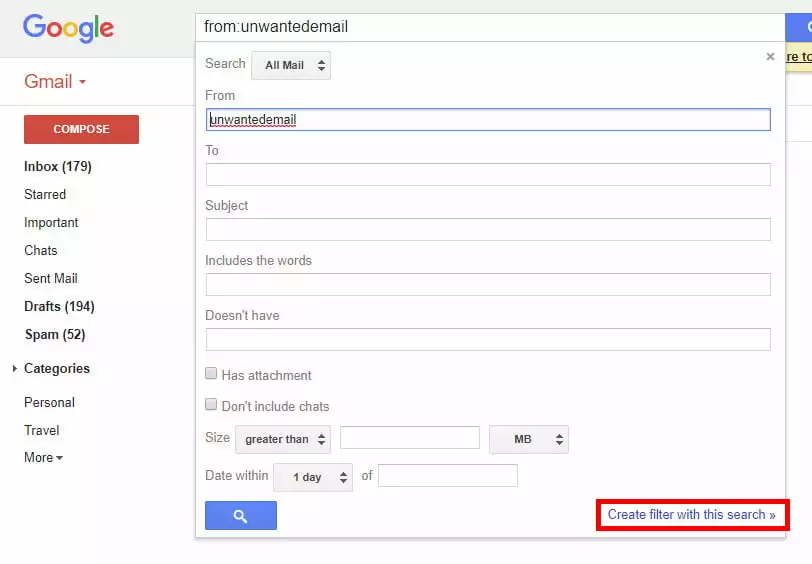The height and width of the screenshot is (564, 812).
Task: Open the 1 day date range dropdown
Action: click(313, 477)
